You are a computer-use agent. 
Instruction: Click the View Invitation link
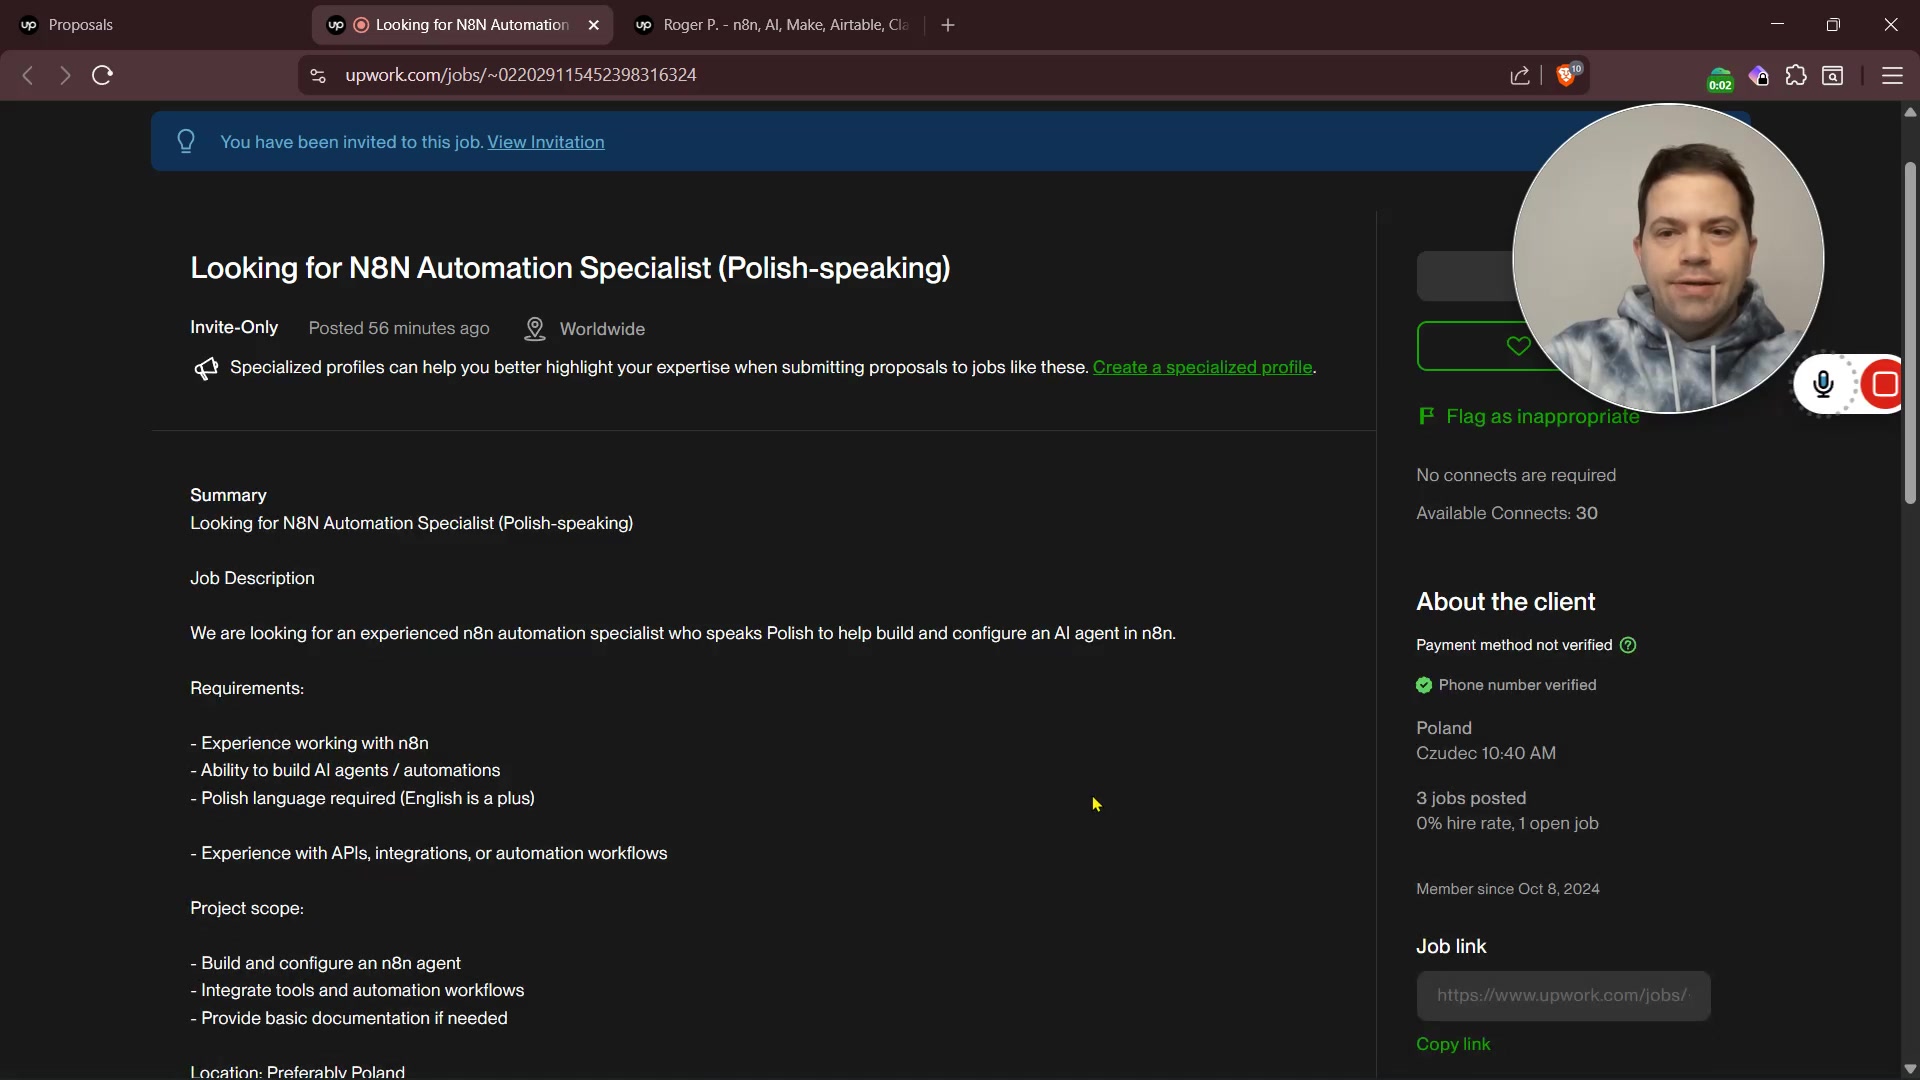click(545, 142)
